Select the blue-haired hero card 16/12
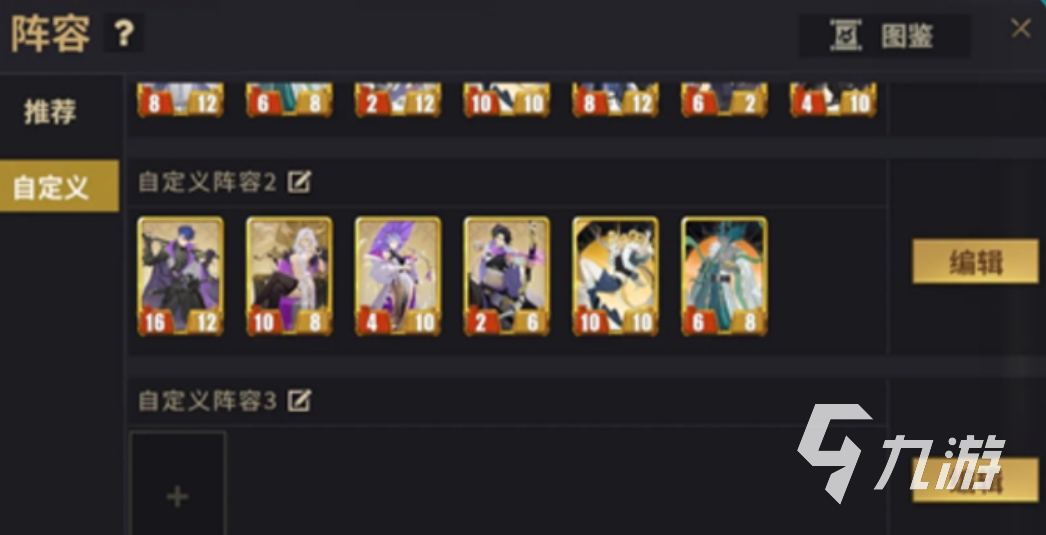Viewport: 1046px width, 535px height. coord(181,276)
